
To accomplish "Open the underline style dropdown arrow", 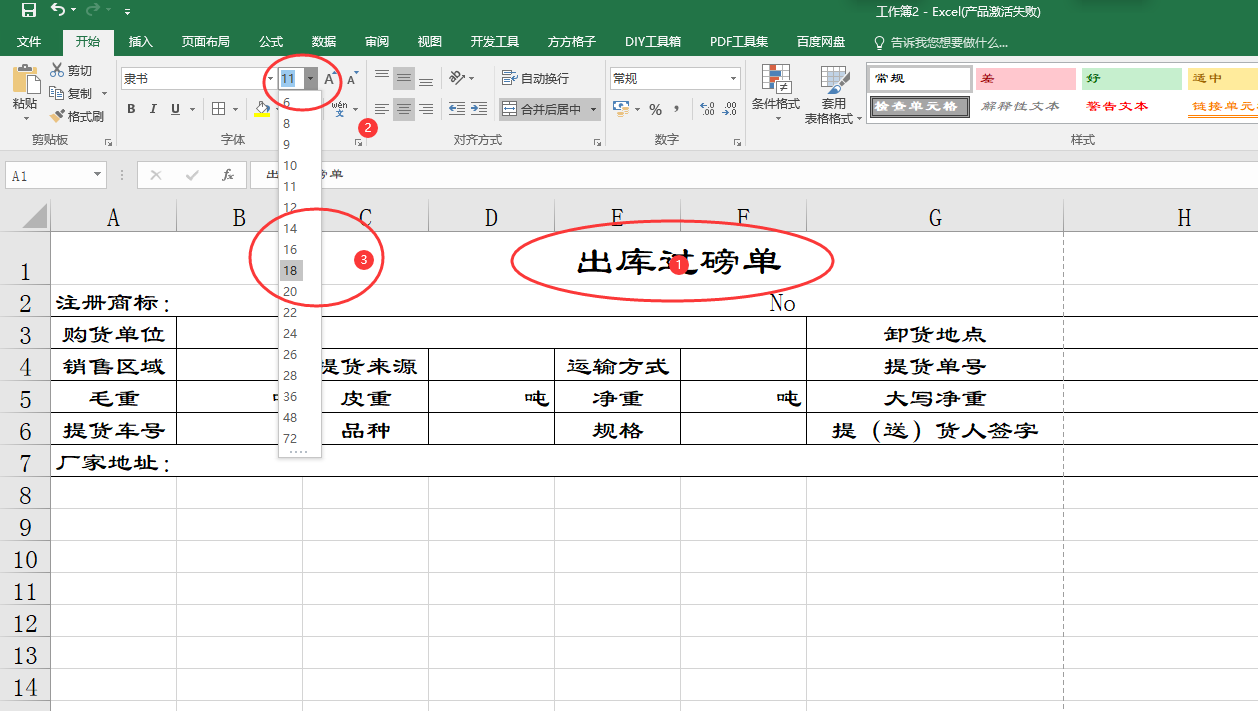I will pyautogui.click(x=191, y=109).
